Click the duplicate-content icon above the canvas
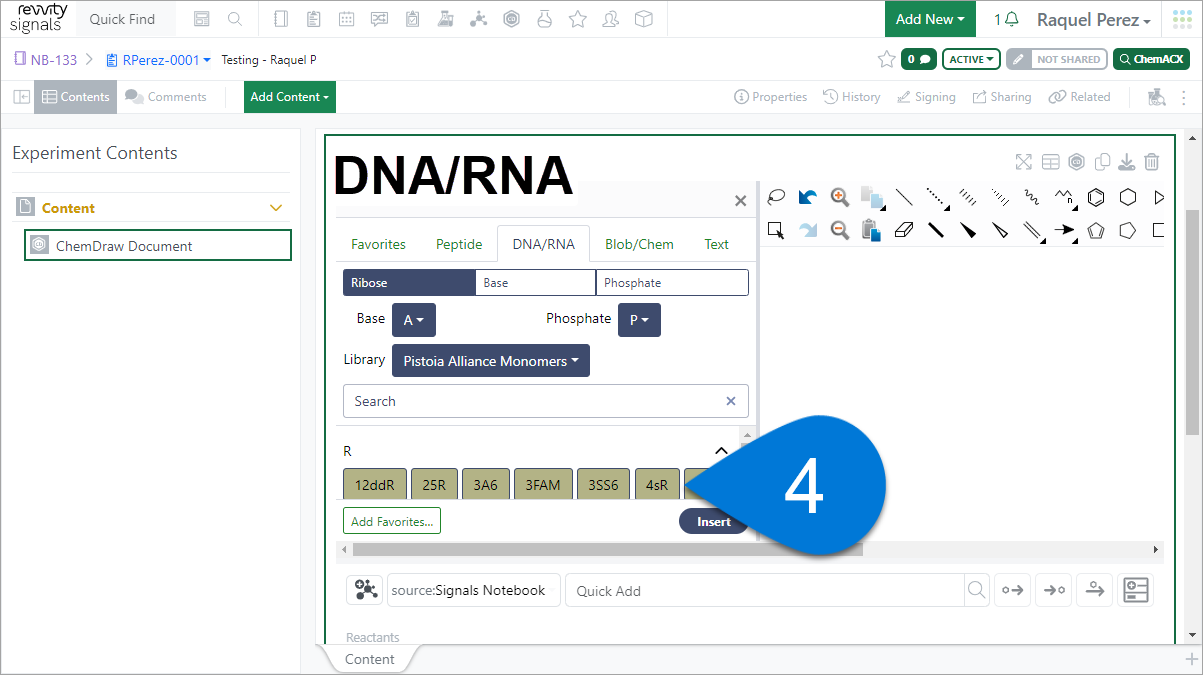 click(1102, 162)
